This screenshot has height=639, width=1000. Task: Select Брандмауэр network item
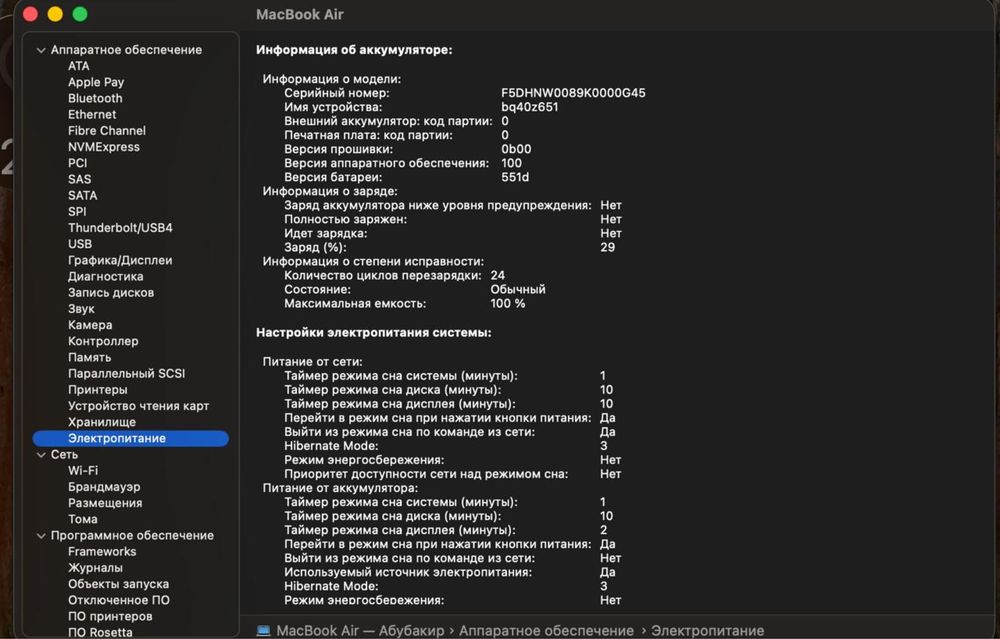[x=104, y=487]
